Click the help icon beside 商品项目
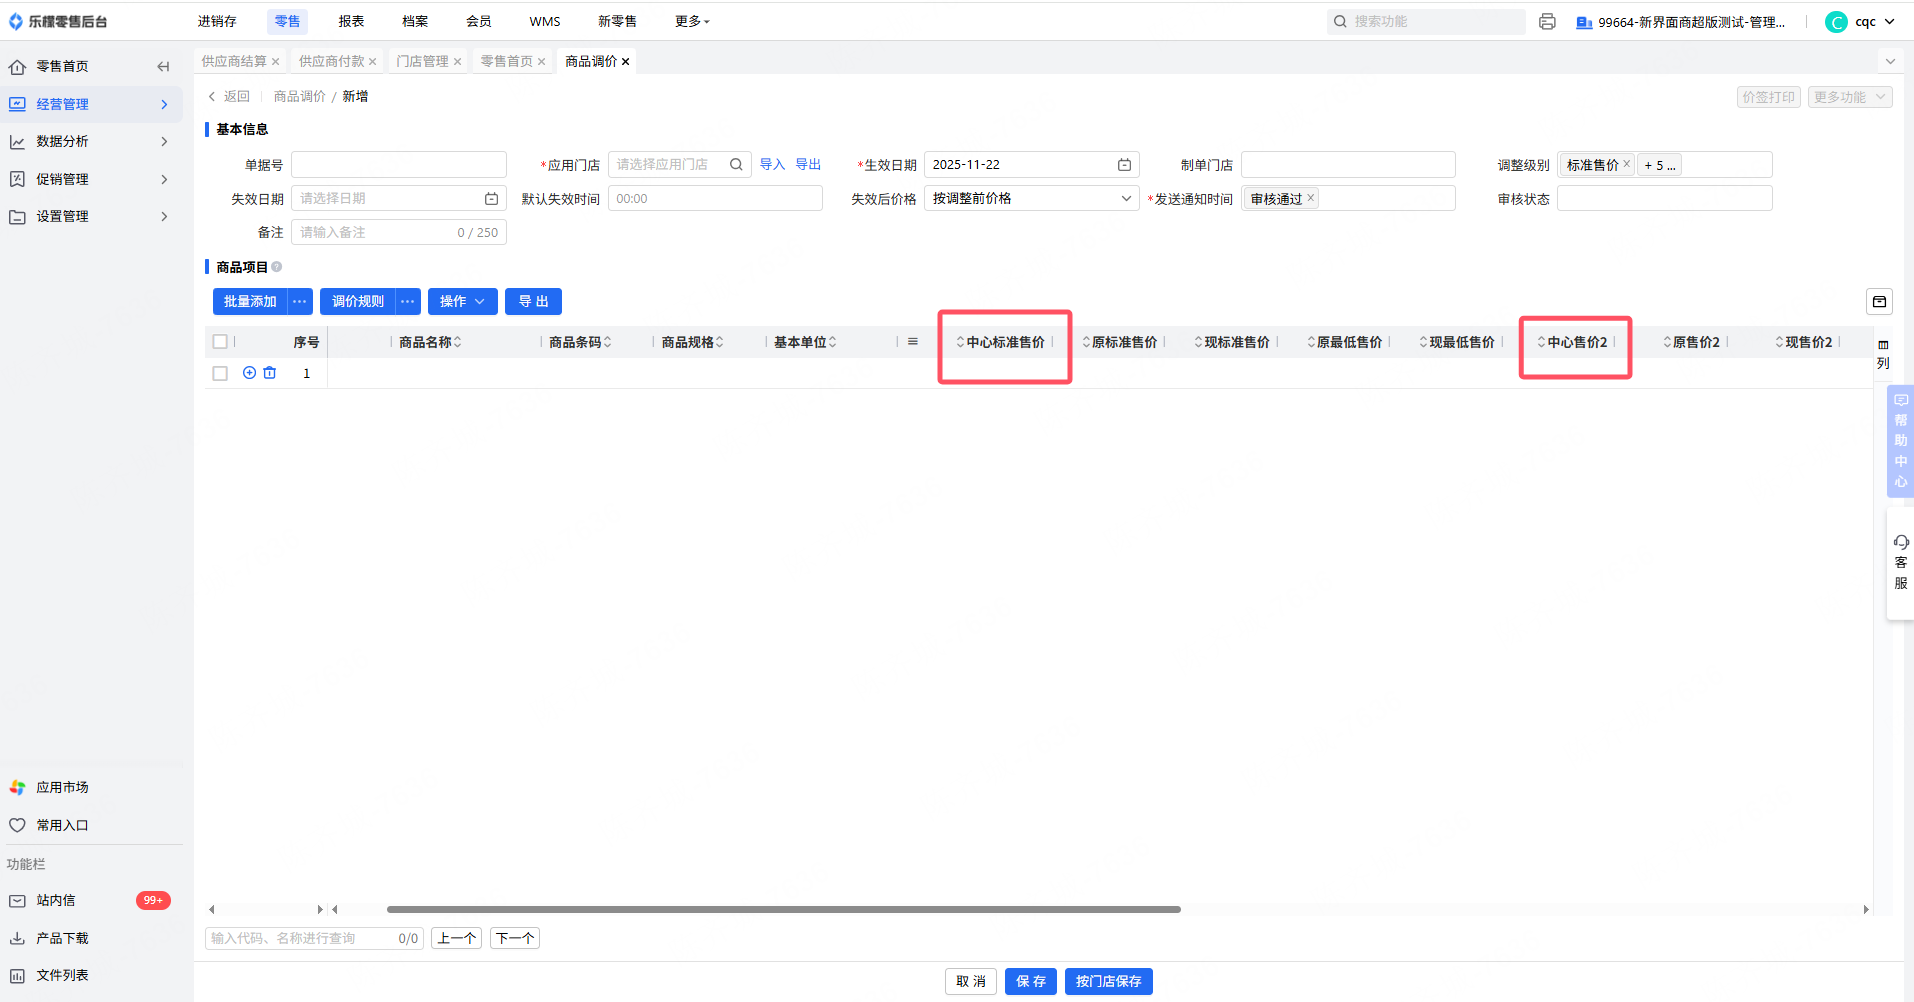The image size is (1914, 1002). coord(277,267)
